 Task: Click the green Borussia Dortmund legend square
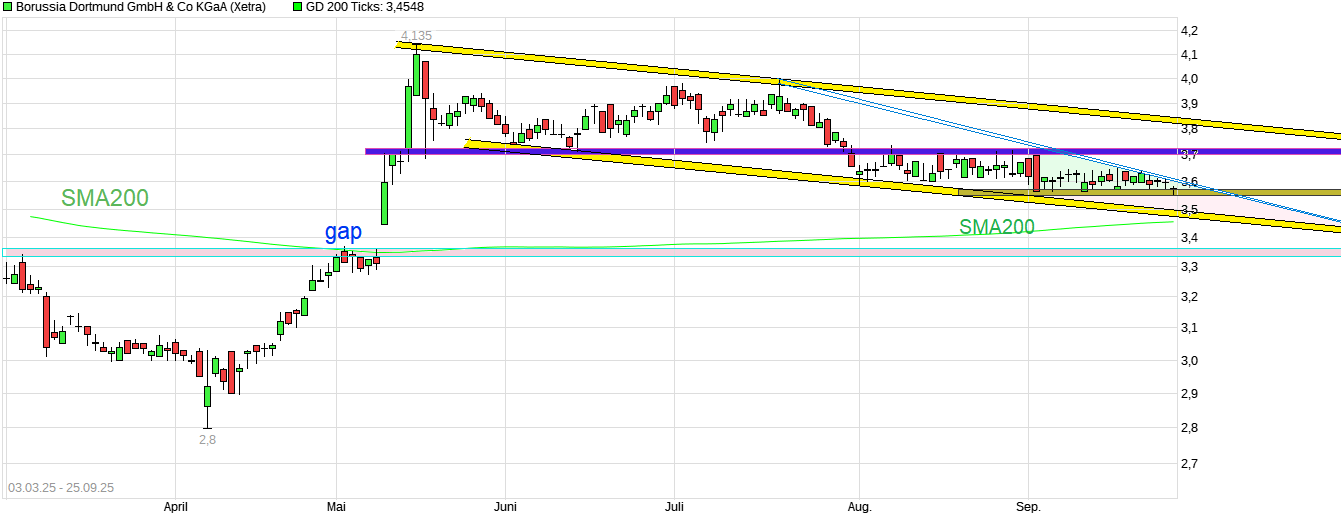click(x=7, y=7)
